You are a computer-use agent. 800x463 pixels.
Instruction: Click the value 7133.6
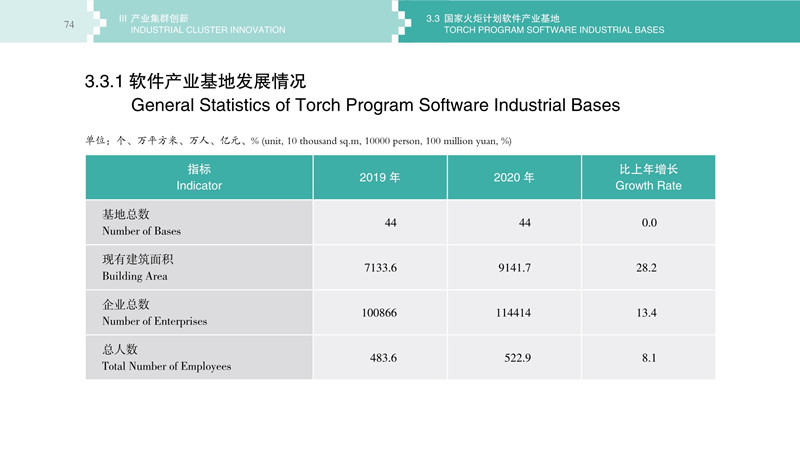coord(380,267)
